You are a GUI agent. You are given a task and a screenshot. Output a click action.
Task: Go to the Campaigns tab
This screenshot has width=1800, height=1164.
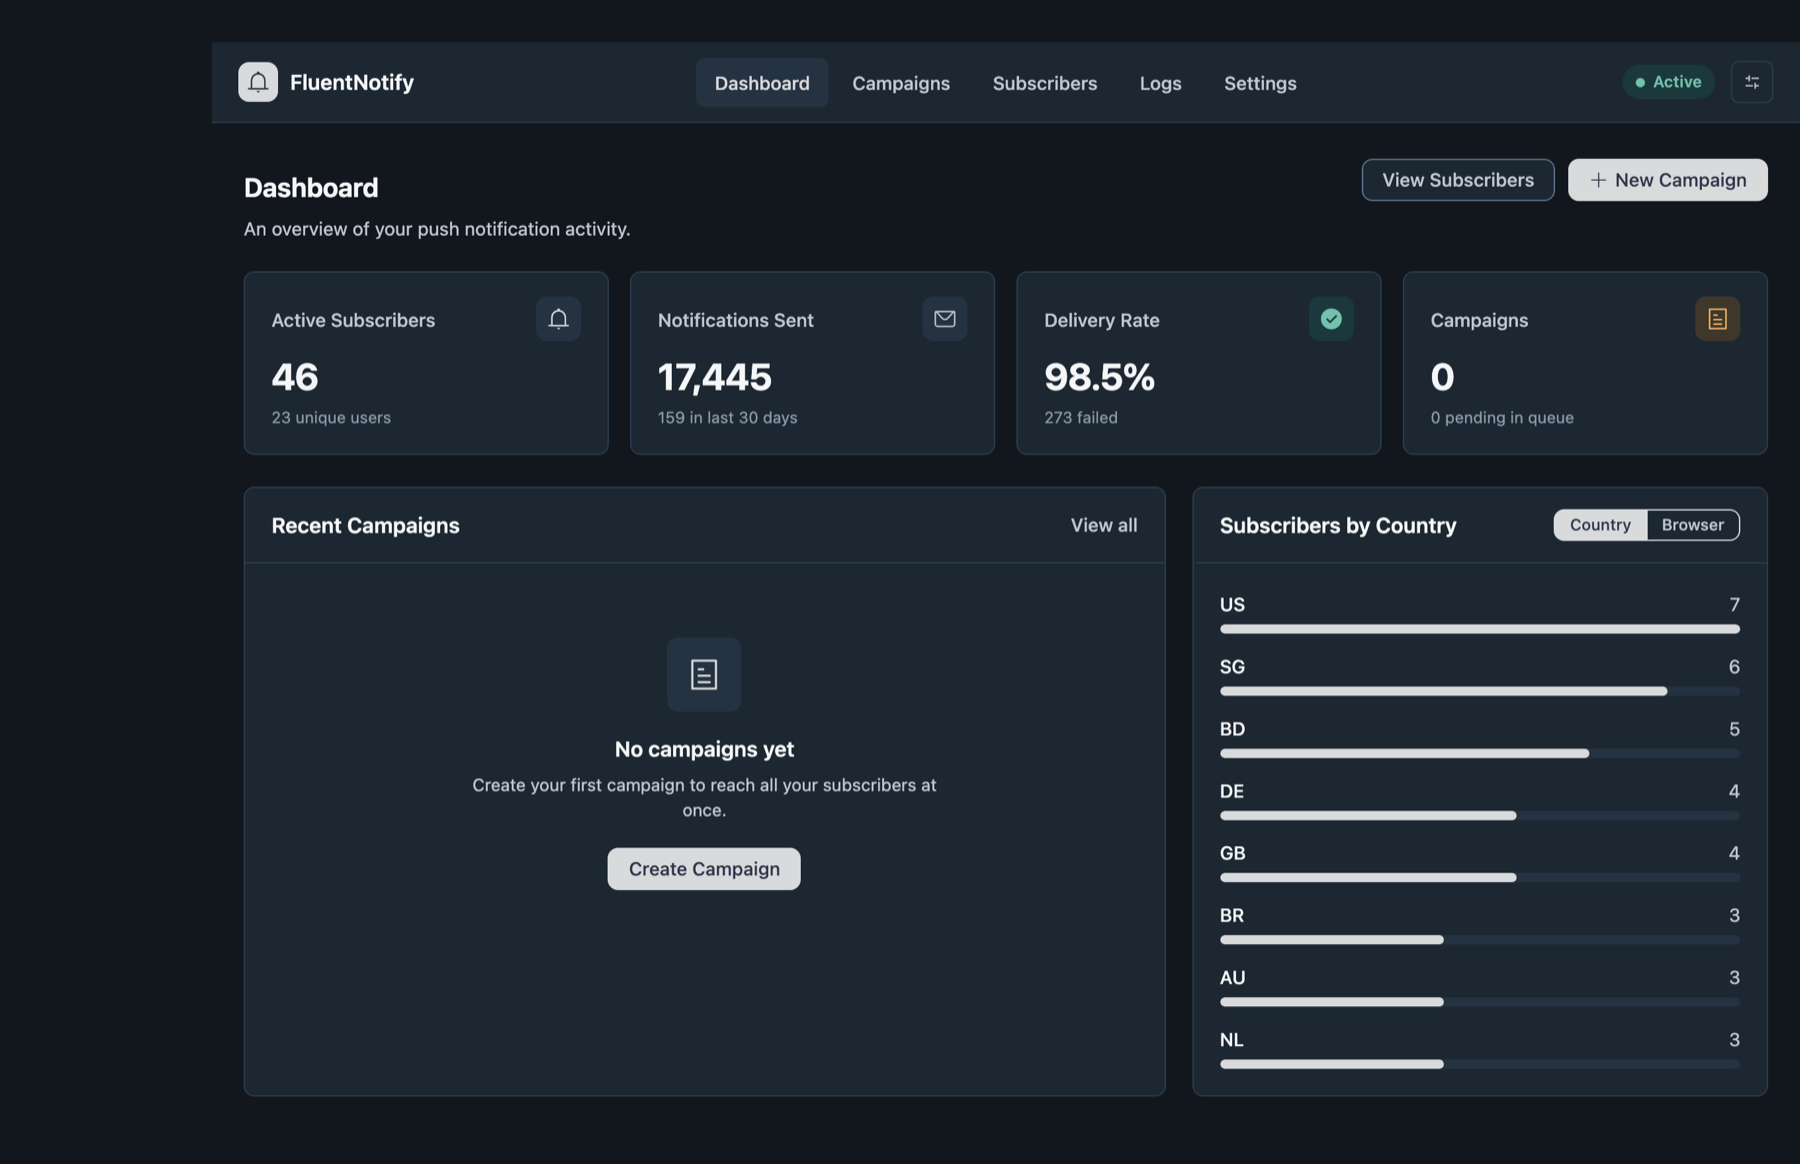click(901, 83)
